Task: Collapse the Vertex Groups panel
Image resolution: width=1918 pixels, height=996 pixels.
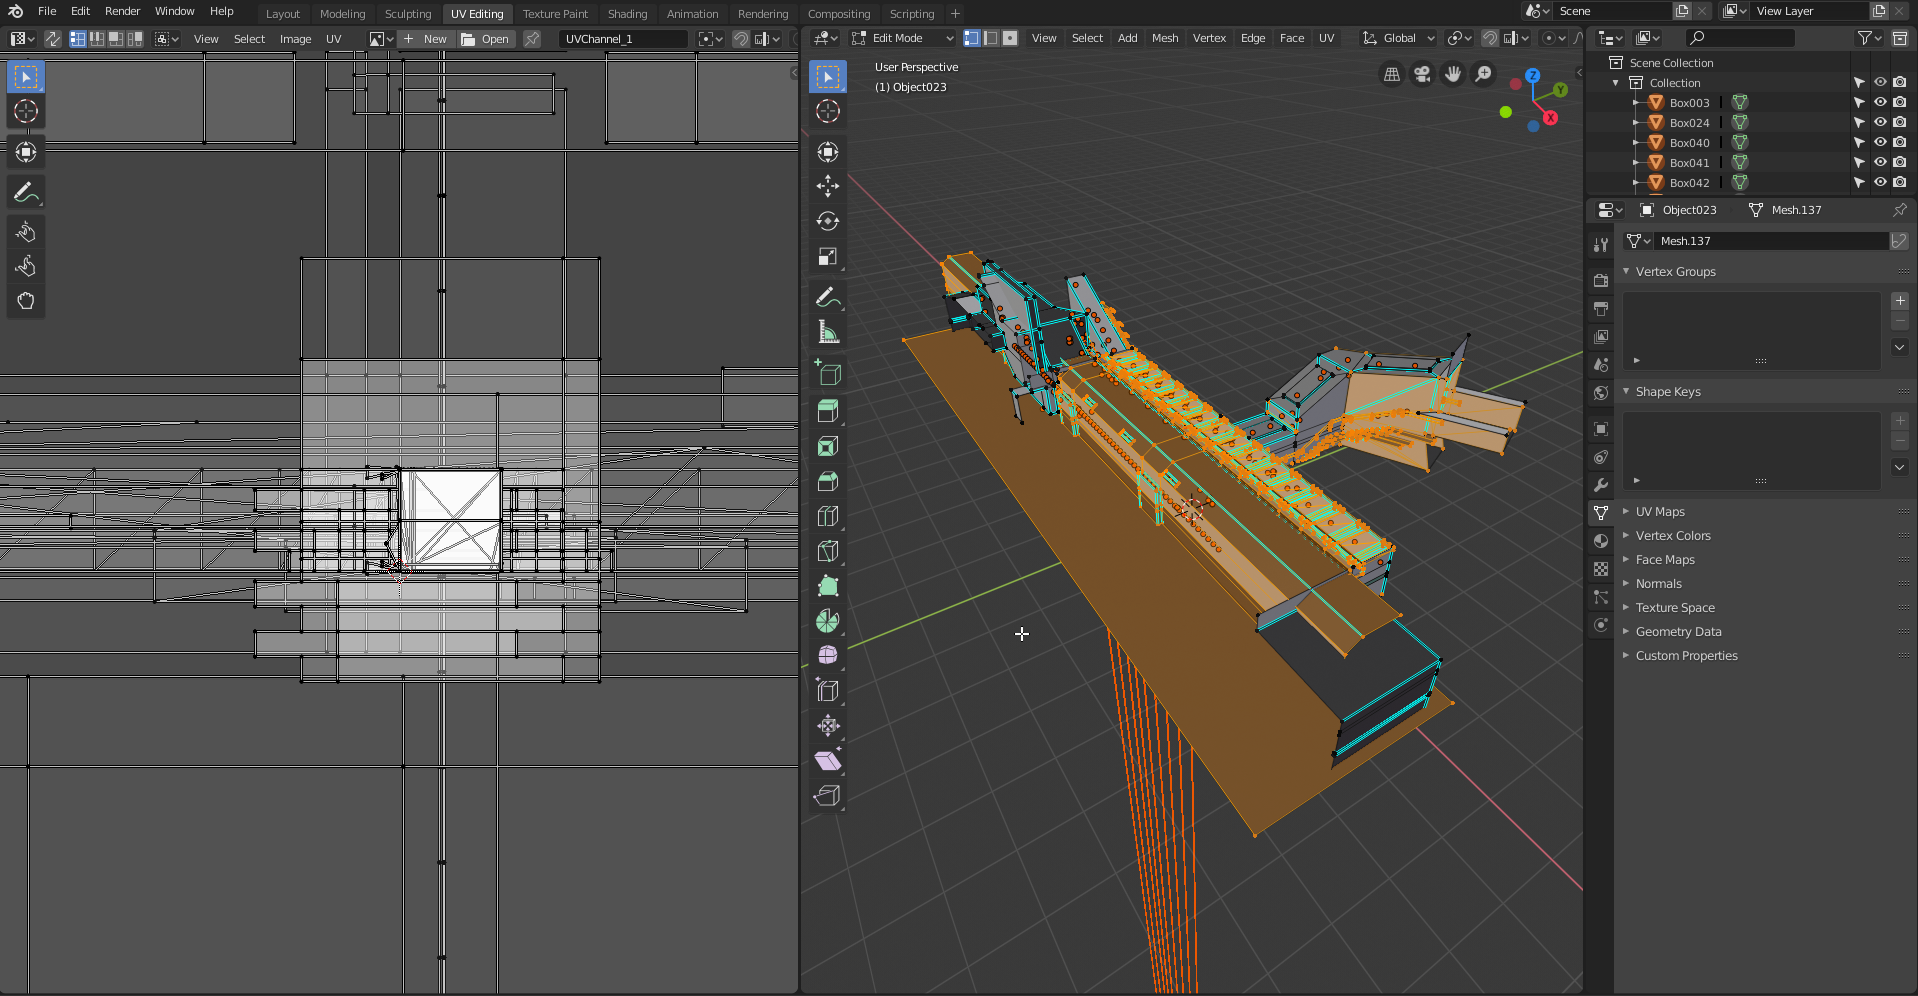Action: point(1675,272)
